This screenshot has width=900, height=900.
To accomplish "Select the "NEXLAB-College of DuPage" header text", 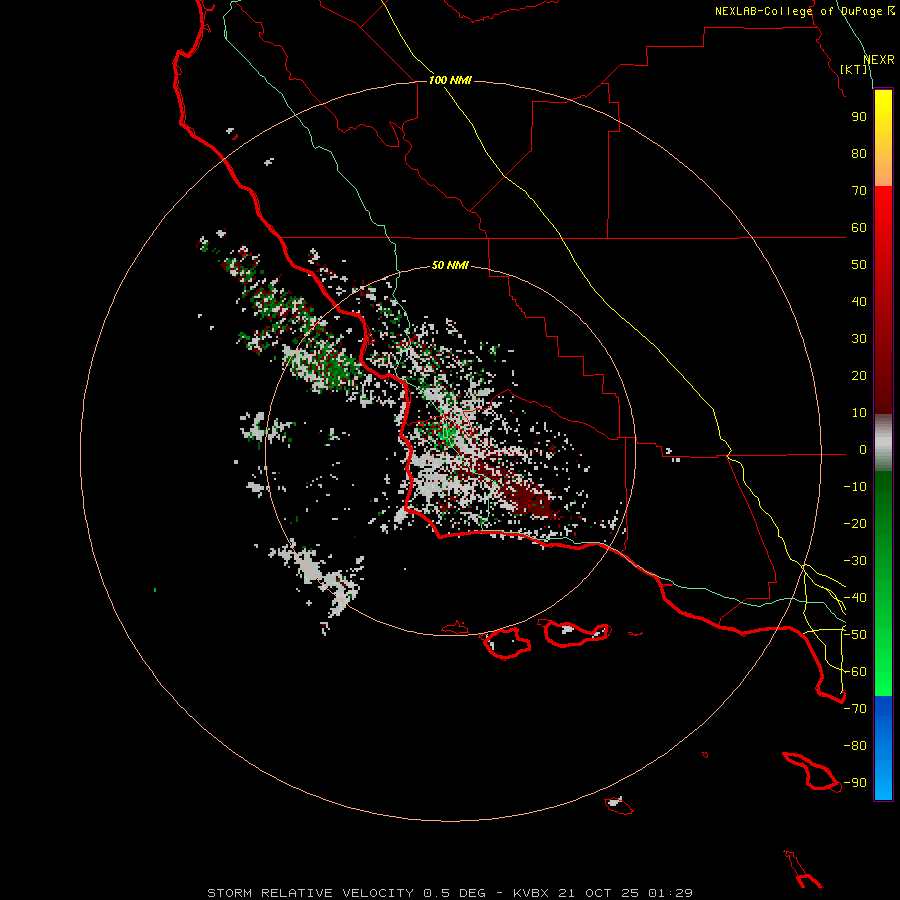I will 799,11.
